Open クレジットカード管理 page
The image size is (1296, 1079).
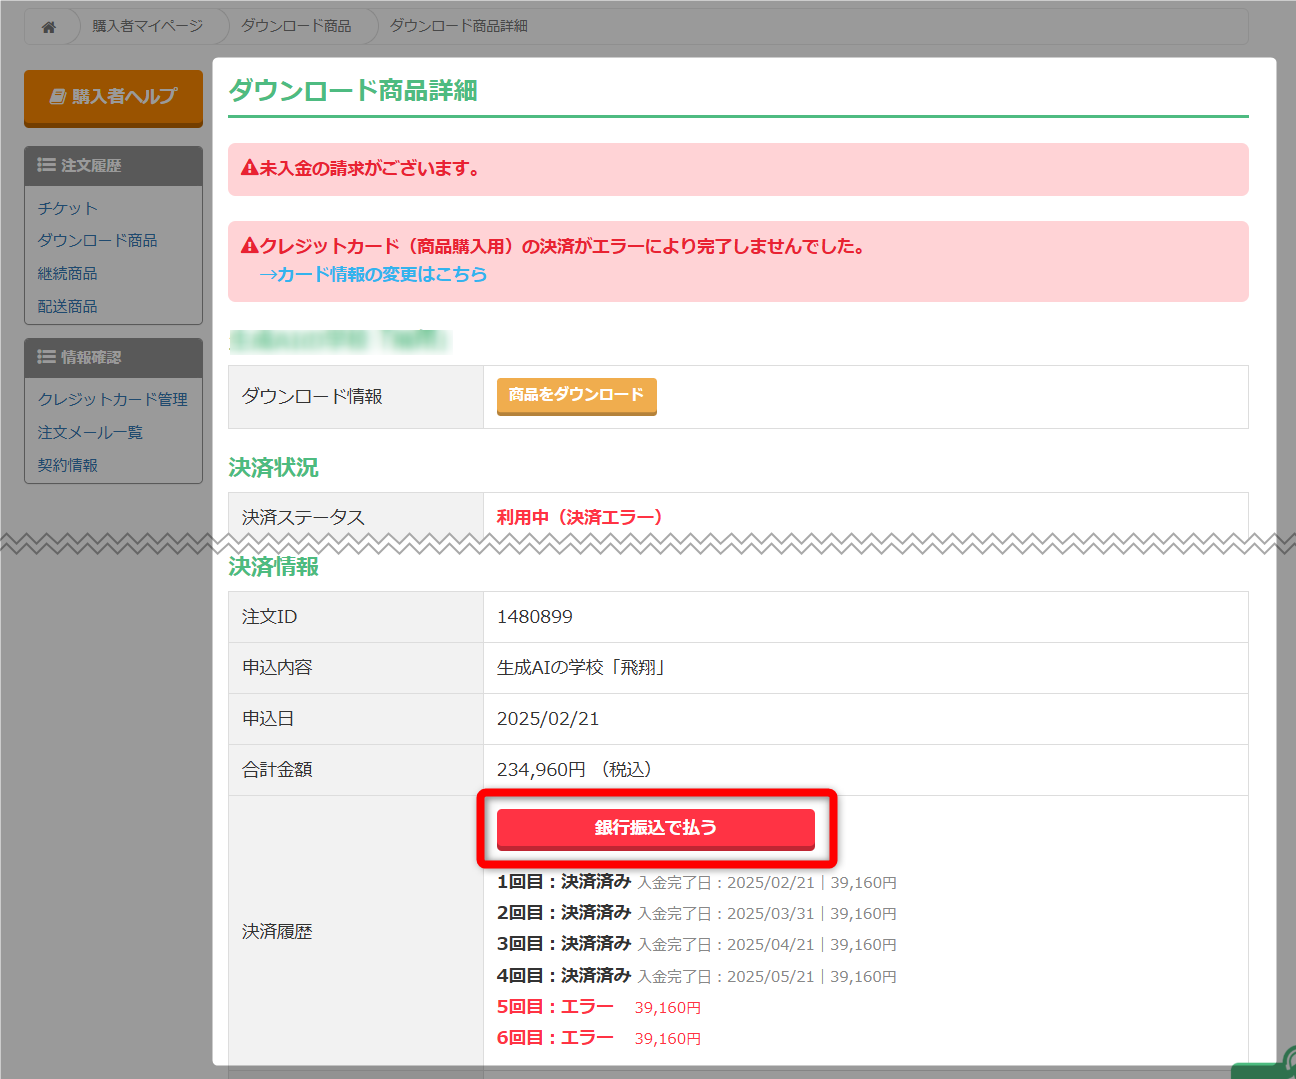point(112,399)
